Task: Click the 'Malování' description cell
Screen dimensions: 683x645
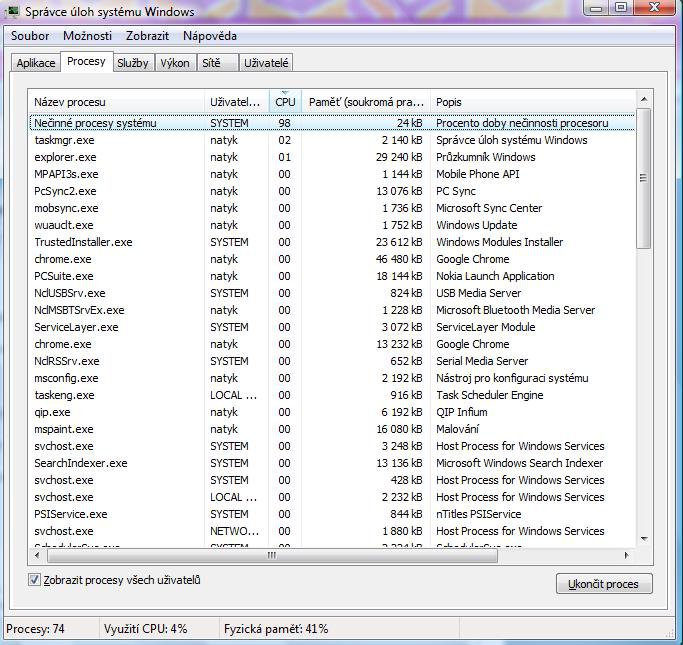Action: 457,429
